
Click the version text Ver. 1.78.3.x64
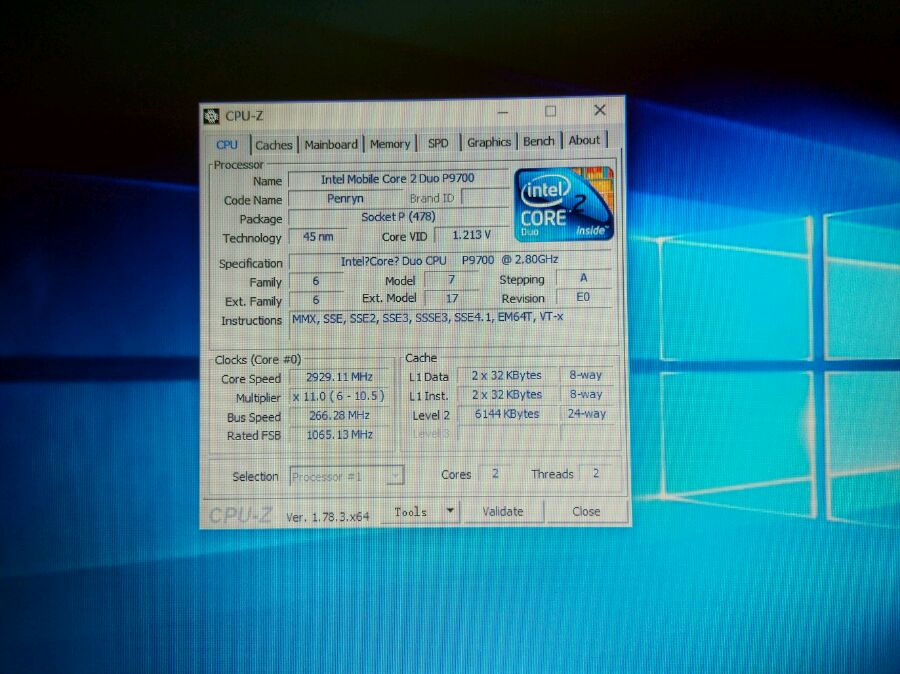pos(327,517)
